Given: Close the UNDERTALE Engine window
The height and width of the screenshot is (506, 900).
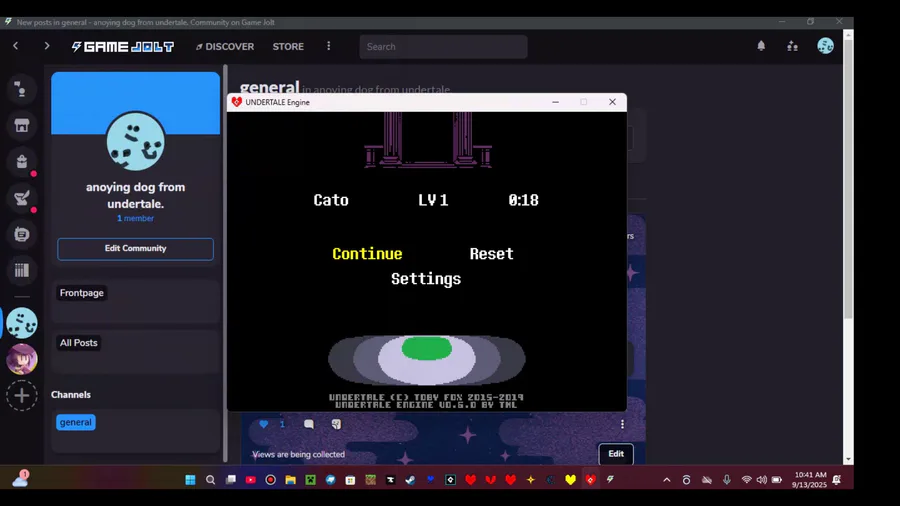Looking at the screenshot, I should (x=612, y=102).
